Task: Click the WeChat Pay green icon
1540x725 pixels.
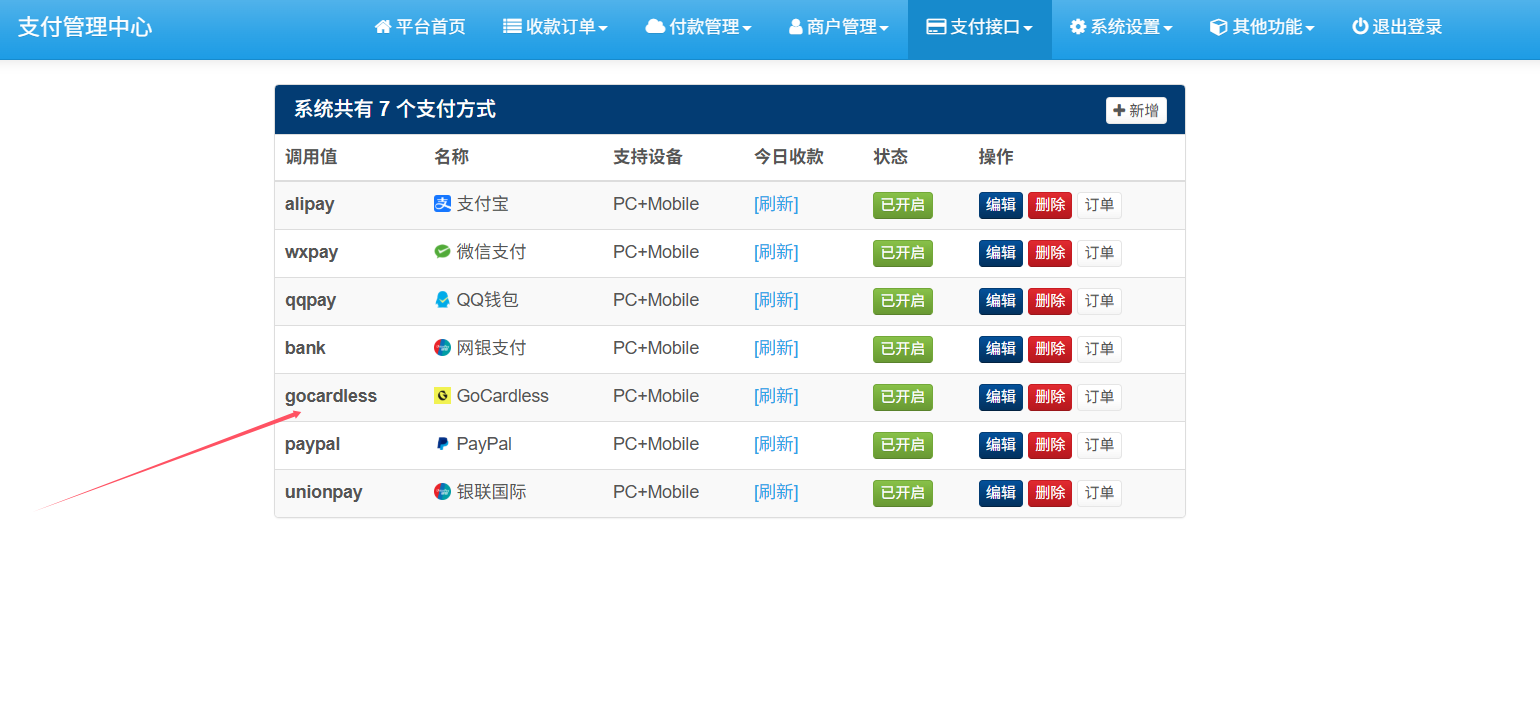Action: [442, 252]
